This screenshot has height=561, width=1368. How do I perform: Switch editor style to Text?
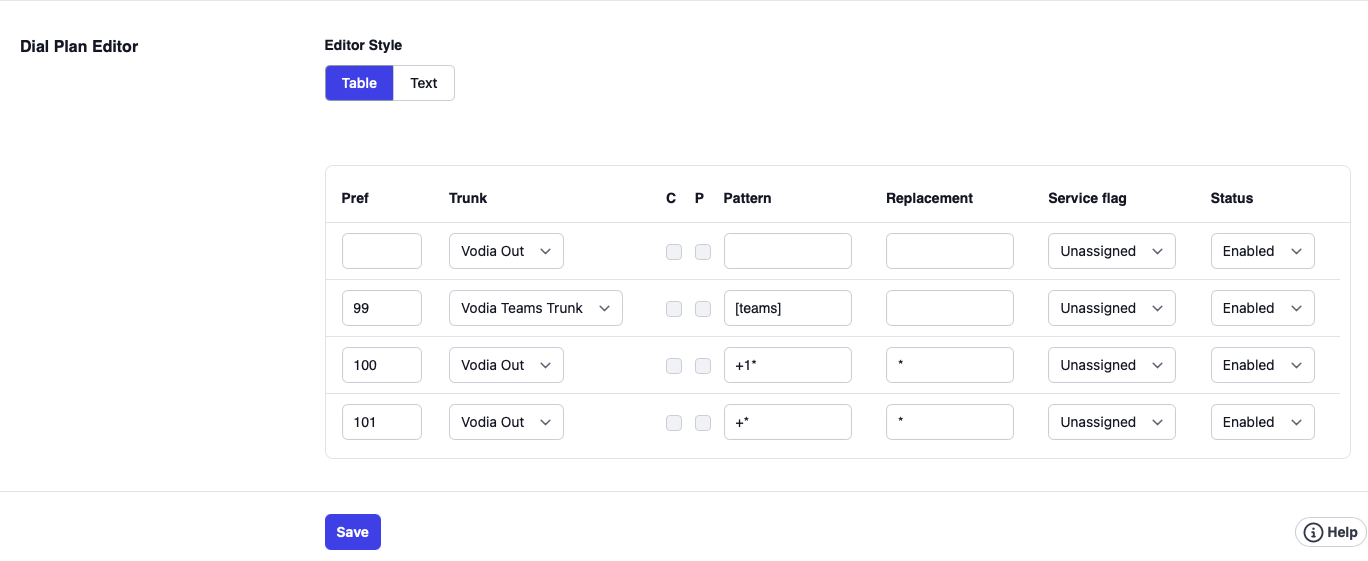[424, 83]
